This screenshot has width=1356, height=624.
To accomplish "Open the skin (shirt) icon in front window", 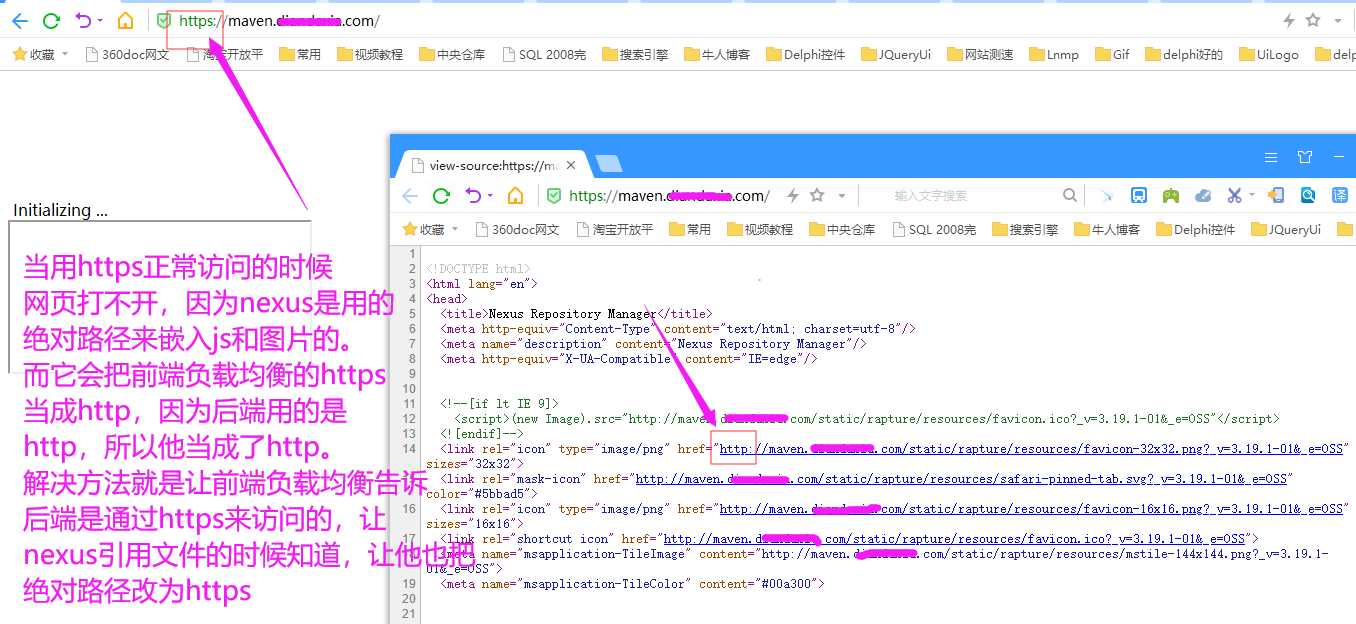I will tap(1305, 157).
